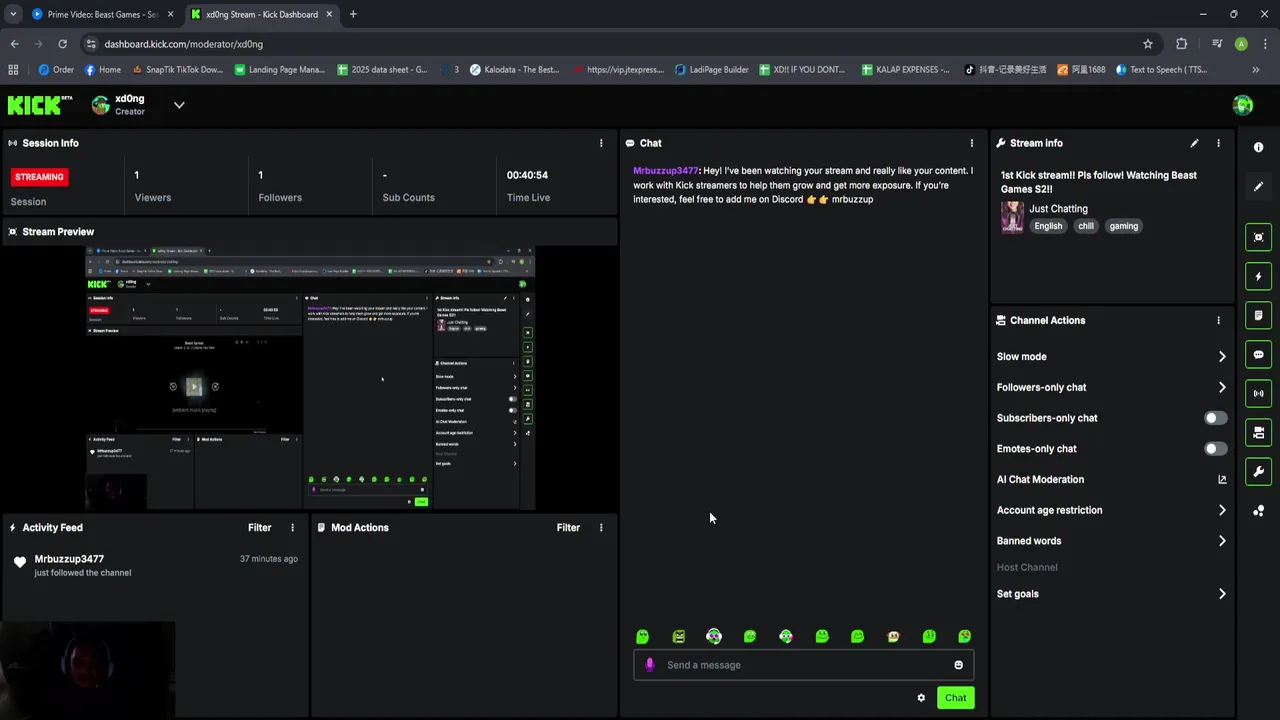The image size is (1280, 720).
Task: Open the 2025 data sheet bookmark
Action: [382, 70]
